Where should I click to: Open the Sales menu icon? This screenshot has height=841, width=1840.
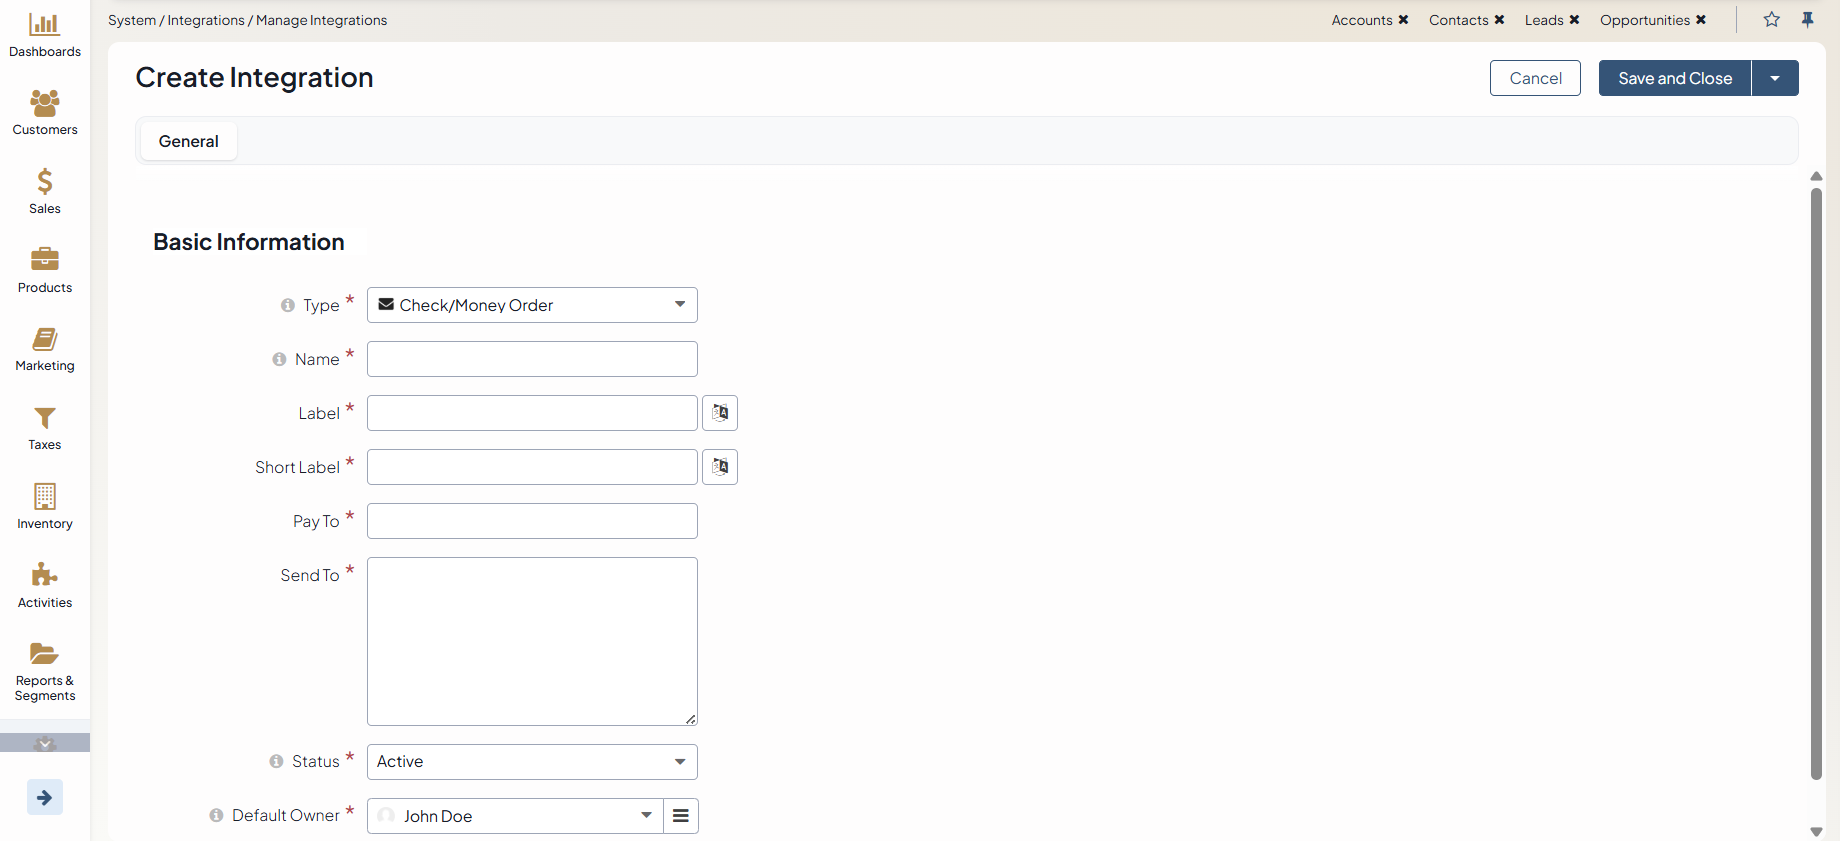click(44, 191)
